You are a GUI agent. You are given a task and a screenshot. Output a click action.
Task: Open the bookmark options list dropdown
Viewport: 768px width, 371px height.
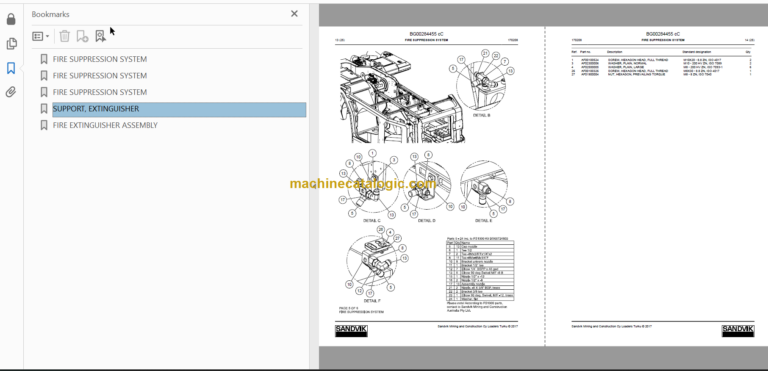click(41, 36)
